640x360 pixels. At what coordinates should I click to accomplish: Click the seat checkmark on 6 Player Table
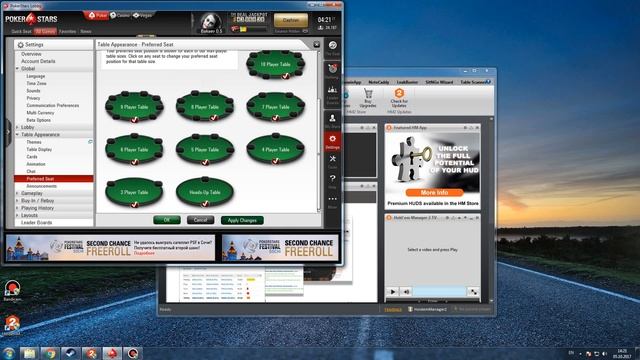pos(135,162)
